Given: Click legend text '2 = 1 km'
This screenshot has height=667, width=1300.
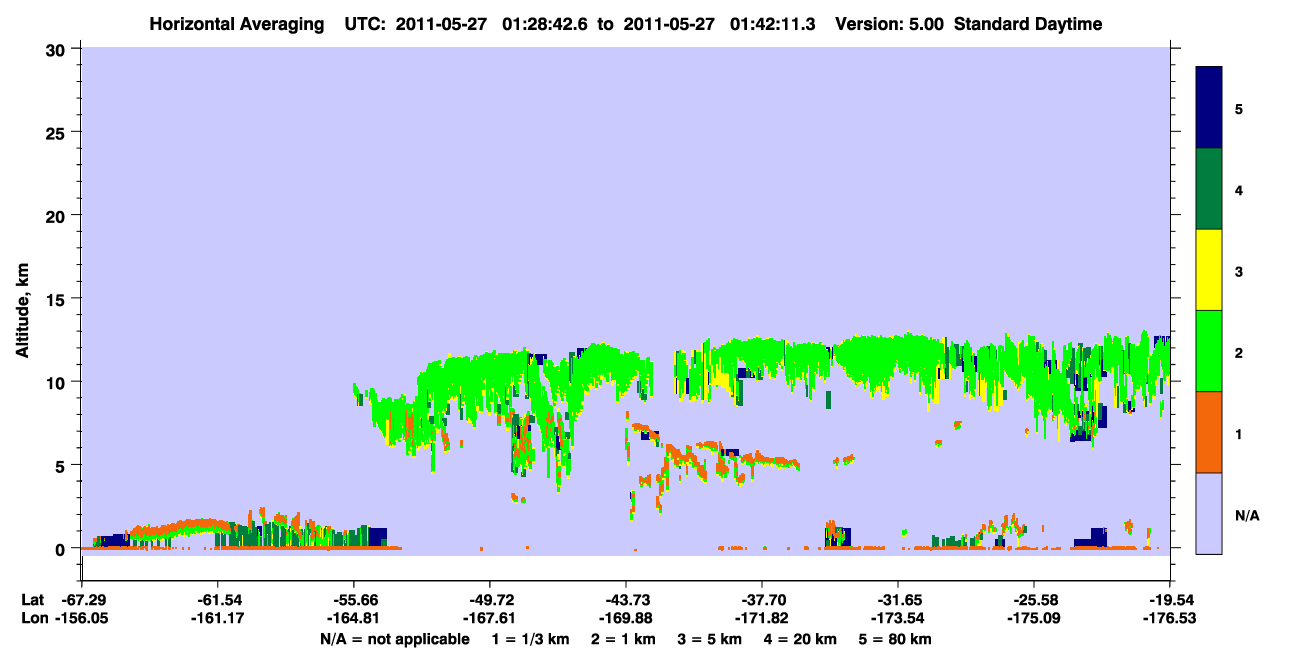Looking at the screenshot, I should (x=625, y=639).
